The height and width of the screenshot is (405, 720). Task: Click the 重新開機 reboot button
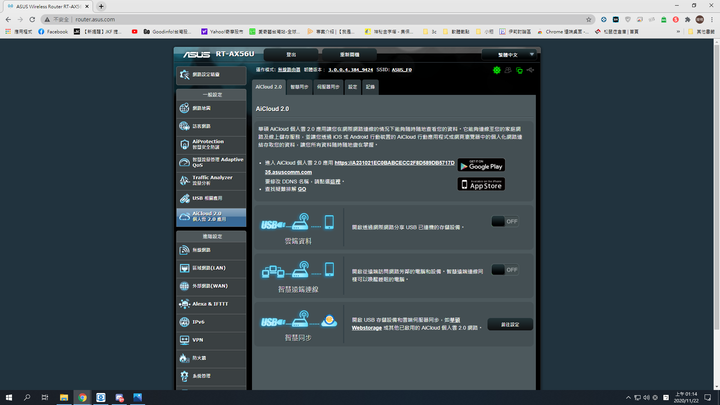click(349, 55)
